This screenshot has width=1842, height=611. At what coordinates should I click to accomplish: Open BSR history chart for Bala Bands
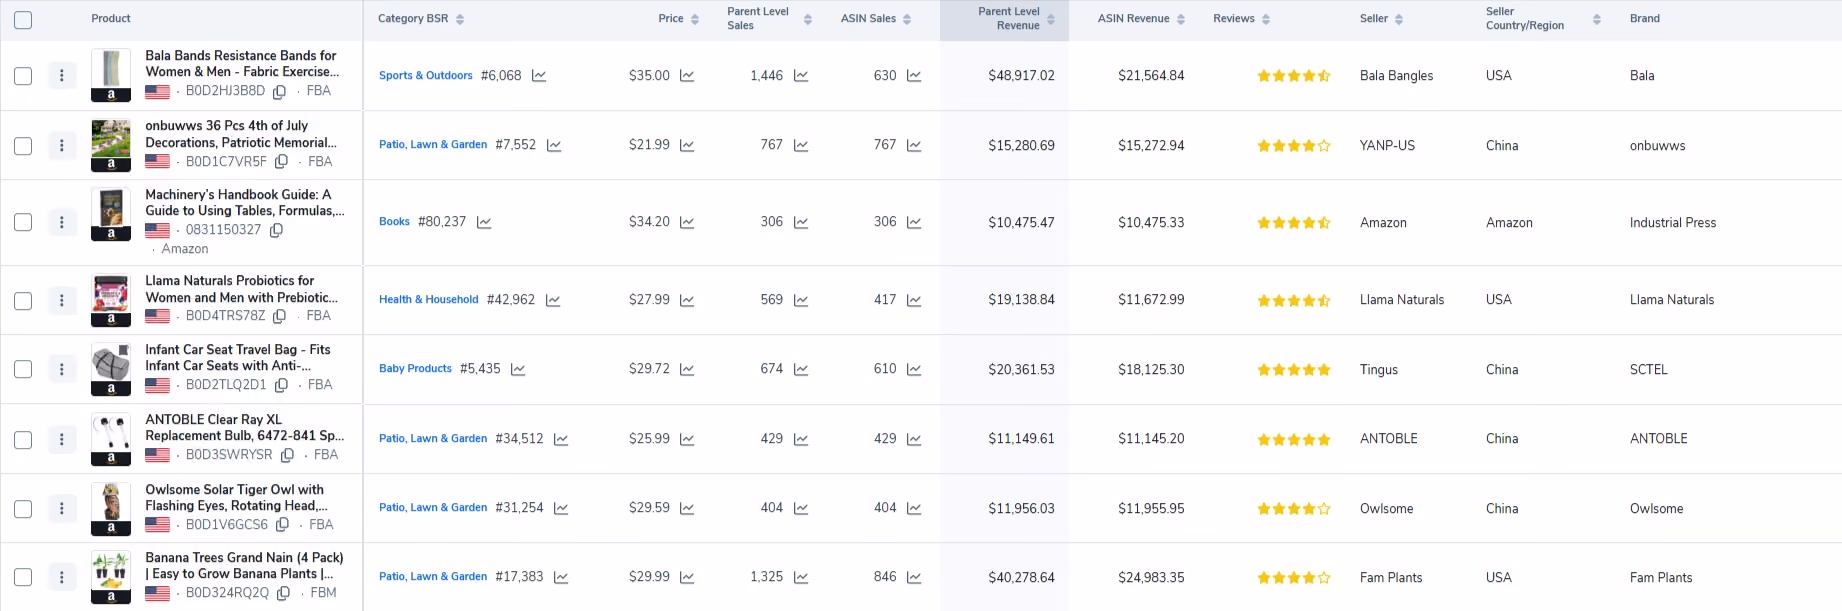click(539, 76)
